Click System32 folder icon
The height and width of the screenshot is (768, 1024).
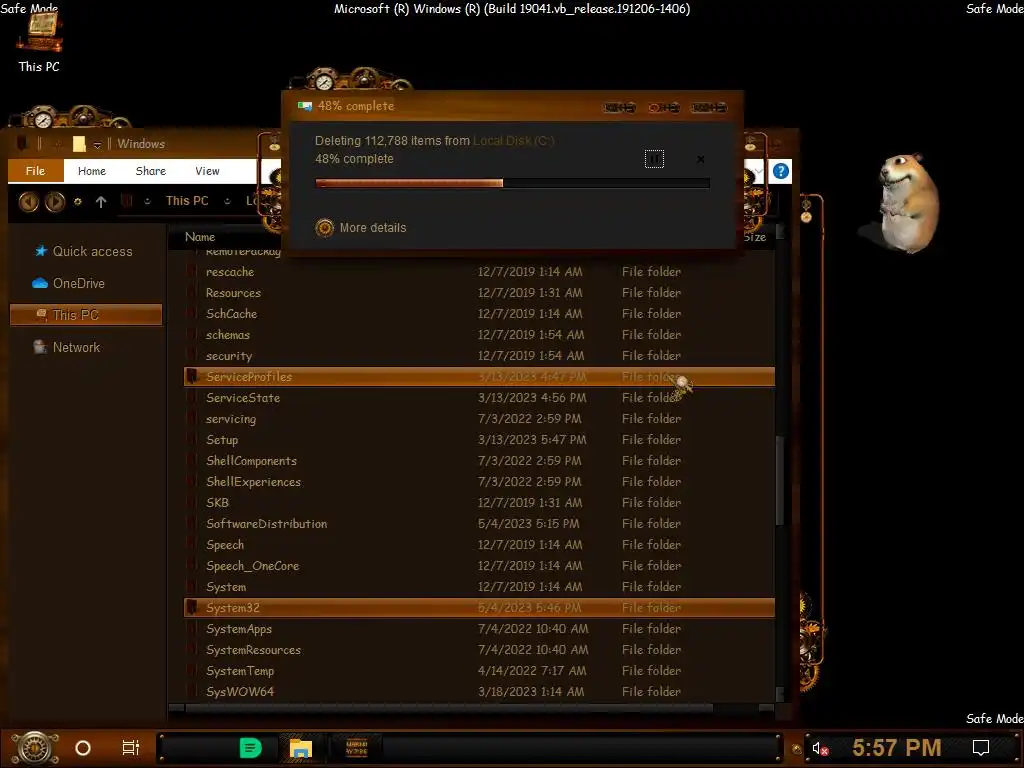tap(192, 607)
